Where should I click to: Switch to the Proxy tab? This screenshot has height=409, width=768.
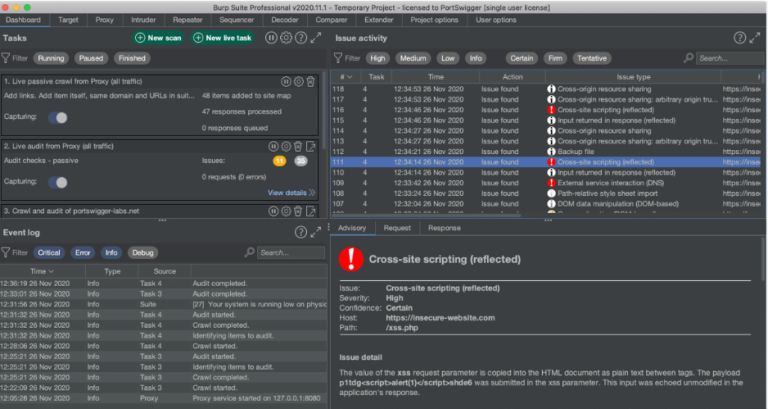click(104, 20)
